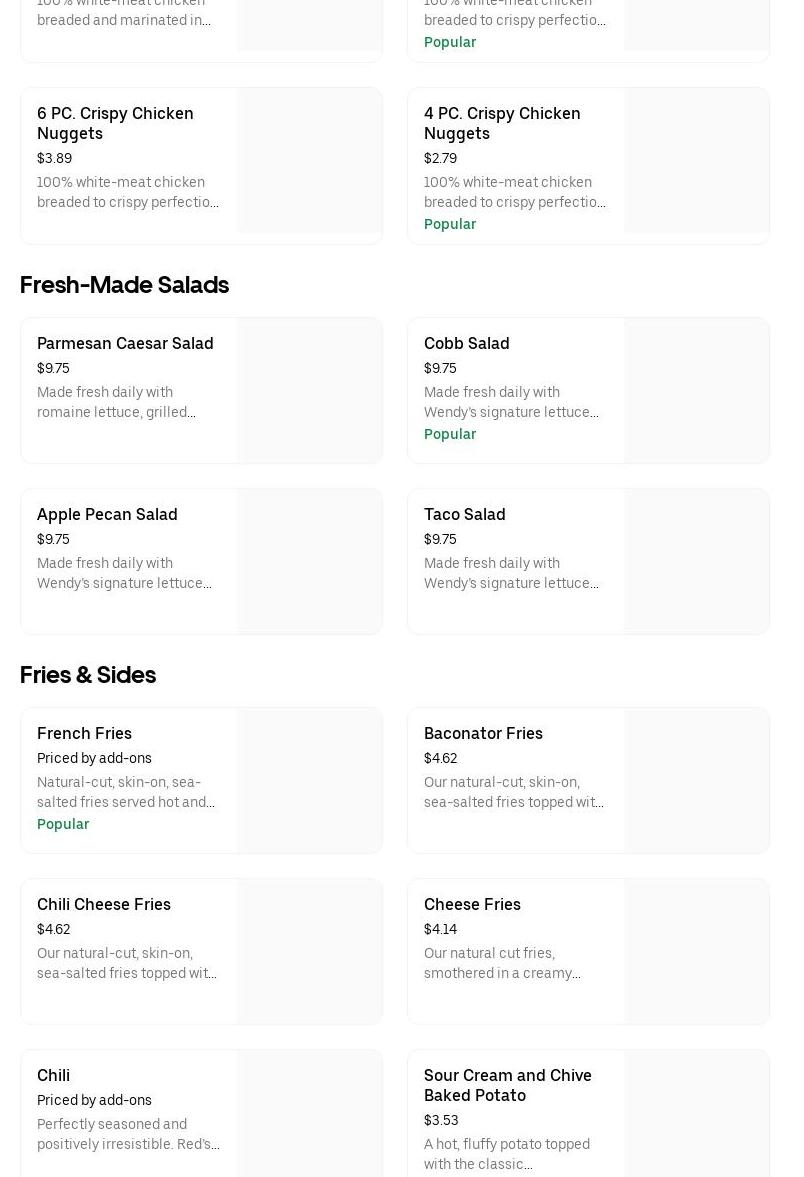804x1177 pixels.
Task: Click the Popular tag on French Fries
Action: 63,824
